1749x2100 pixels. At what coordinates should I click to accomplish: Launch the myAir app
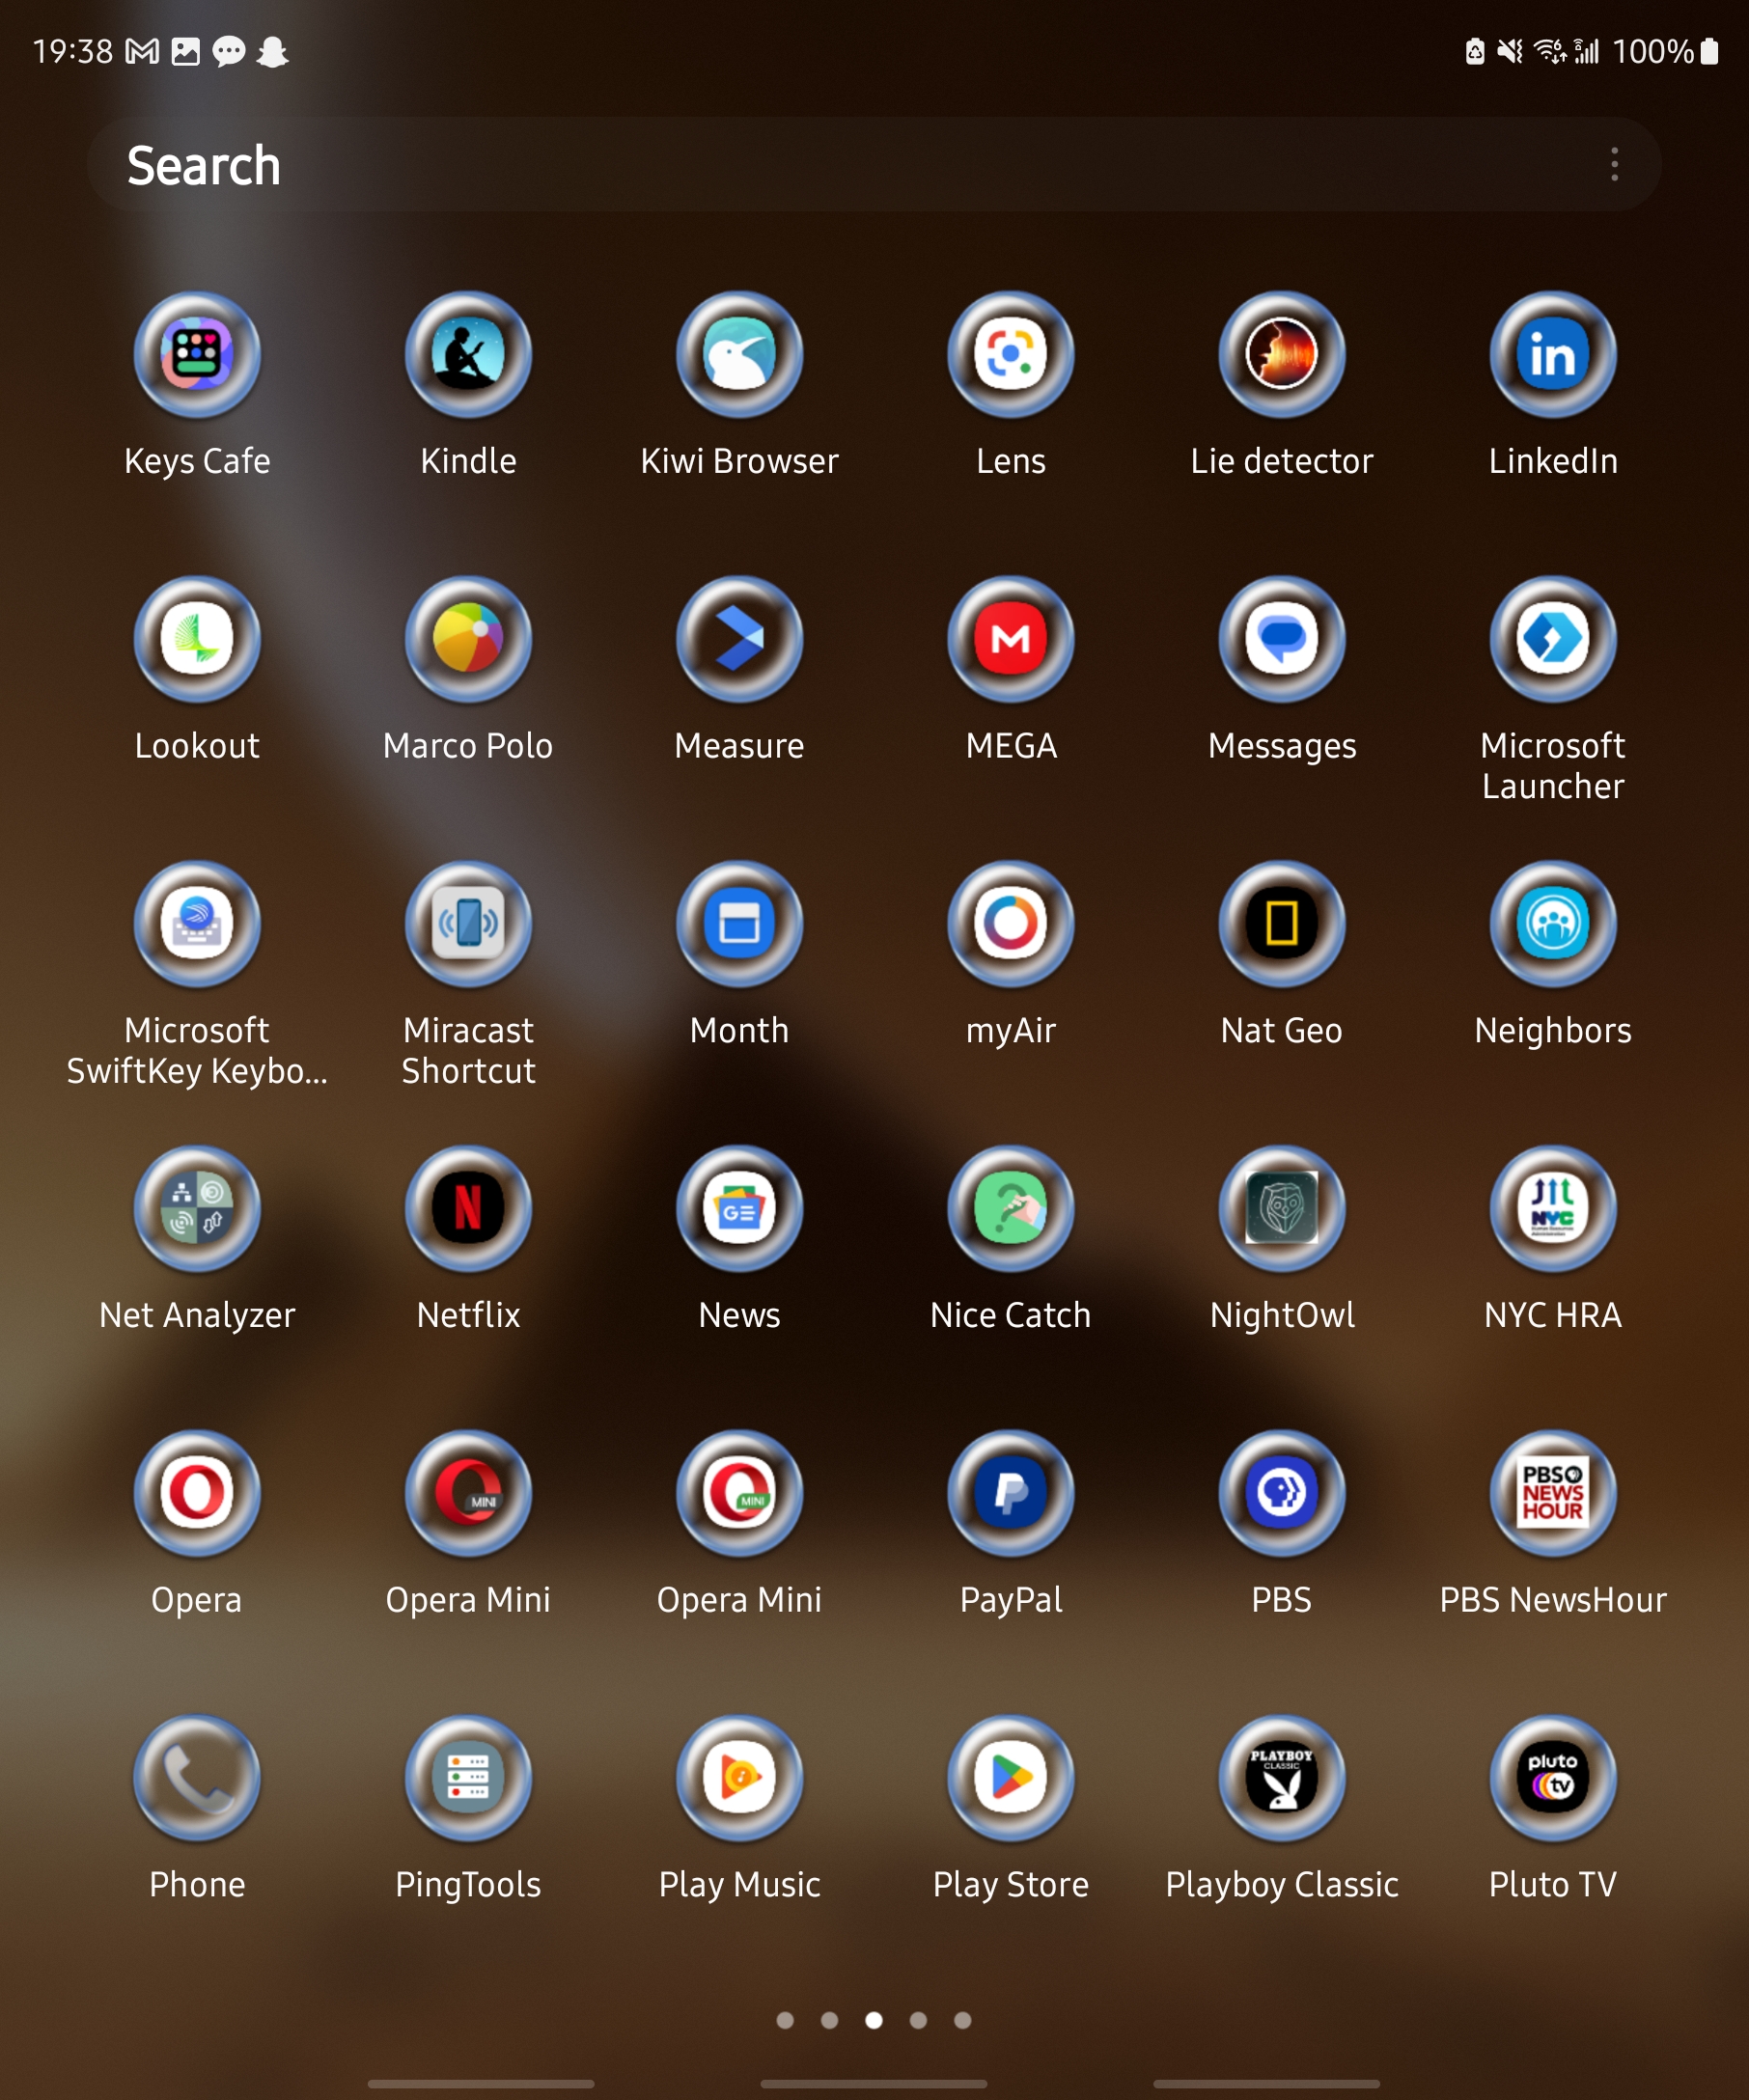pyautogui.click(x=1010, y=924)
